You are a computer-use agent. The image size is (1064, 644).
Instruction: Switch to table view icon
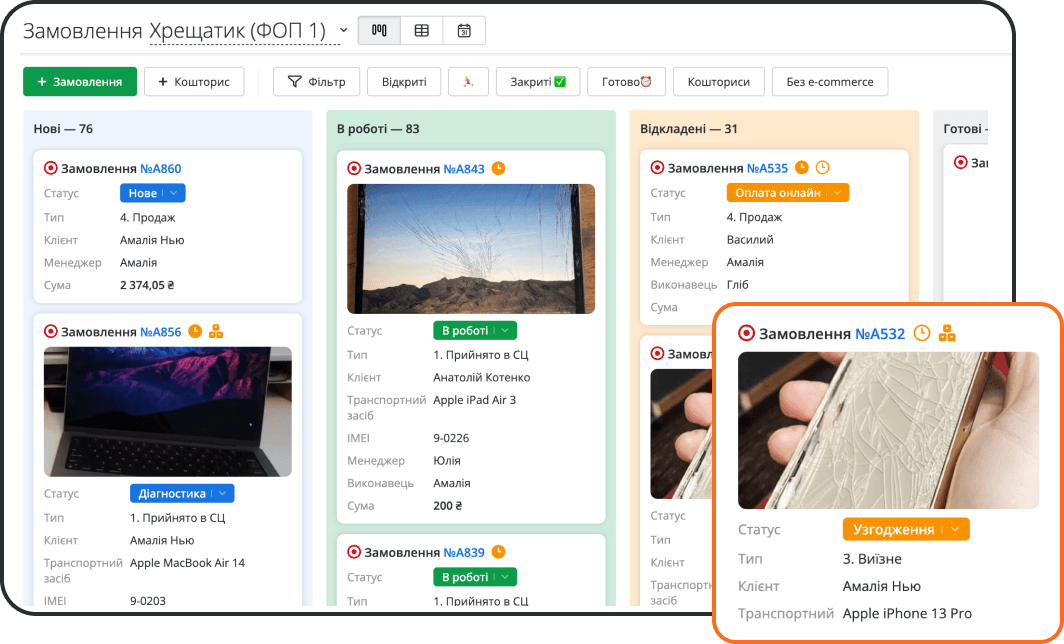click(x=421, y=31)
